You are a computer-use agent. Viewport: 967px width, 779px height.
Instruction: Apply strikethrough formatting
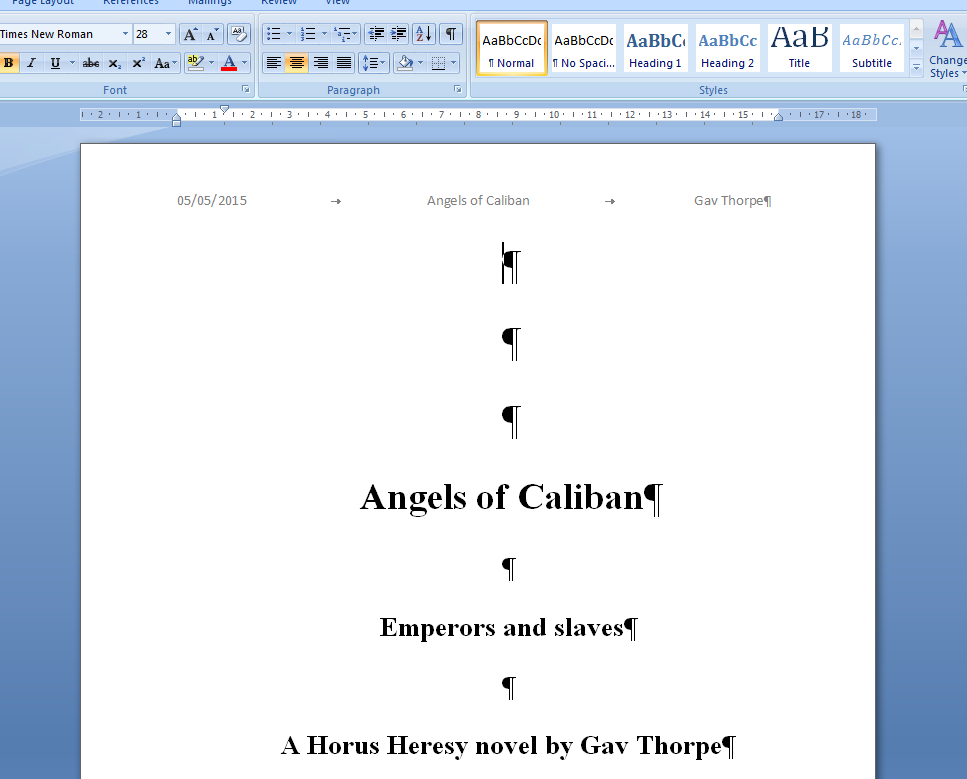(x=91, y=63)
